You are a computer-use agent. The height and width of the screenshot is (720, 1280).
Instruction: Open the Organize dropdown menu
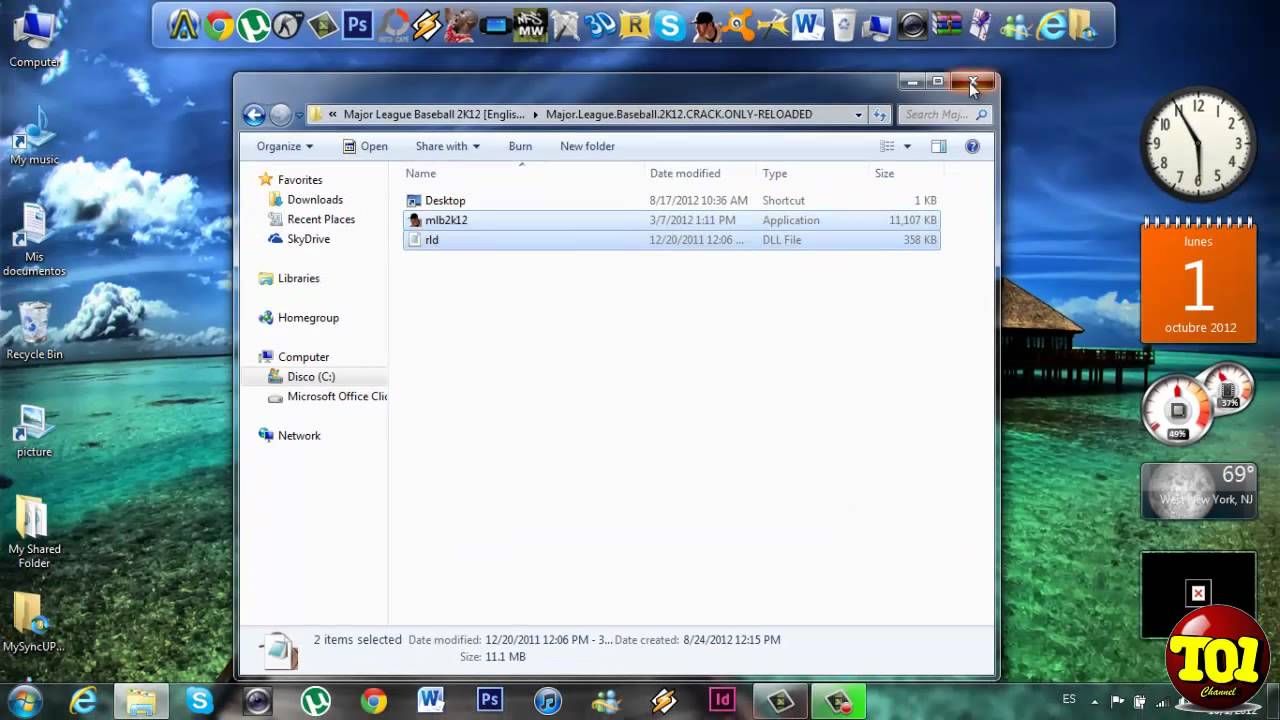pos(285,146)
